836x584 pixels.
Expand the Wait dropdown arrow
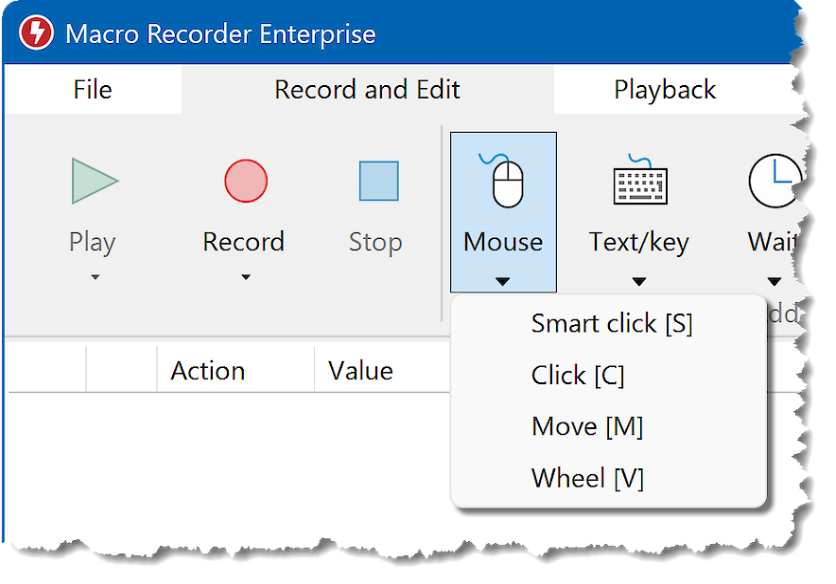(x=774, y=281)
